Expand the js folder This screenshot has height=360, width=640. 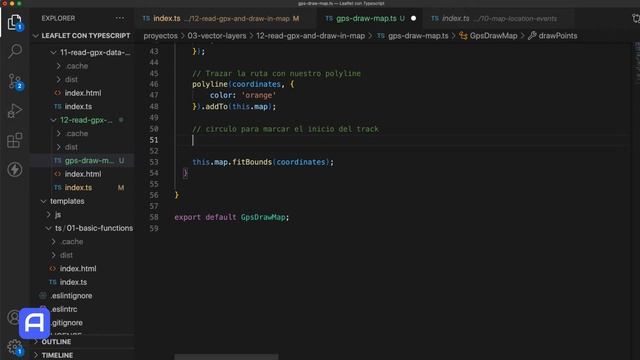53,215
